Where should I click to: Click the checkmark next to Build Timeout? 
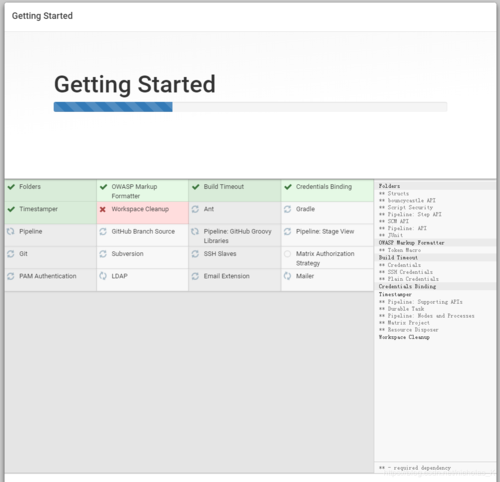[x=196, y=187]
